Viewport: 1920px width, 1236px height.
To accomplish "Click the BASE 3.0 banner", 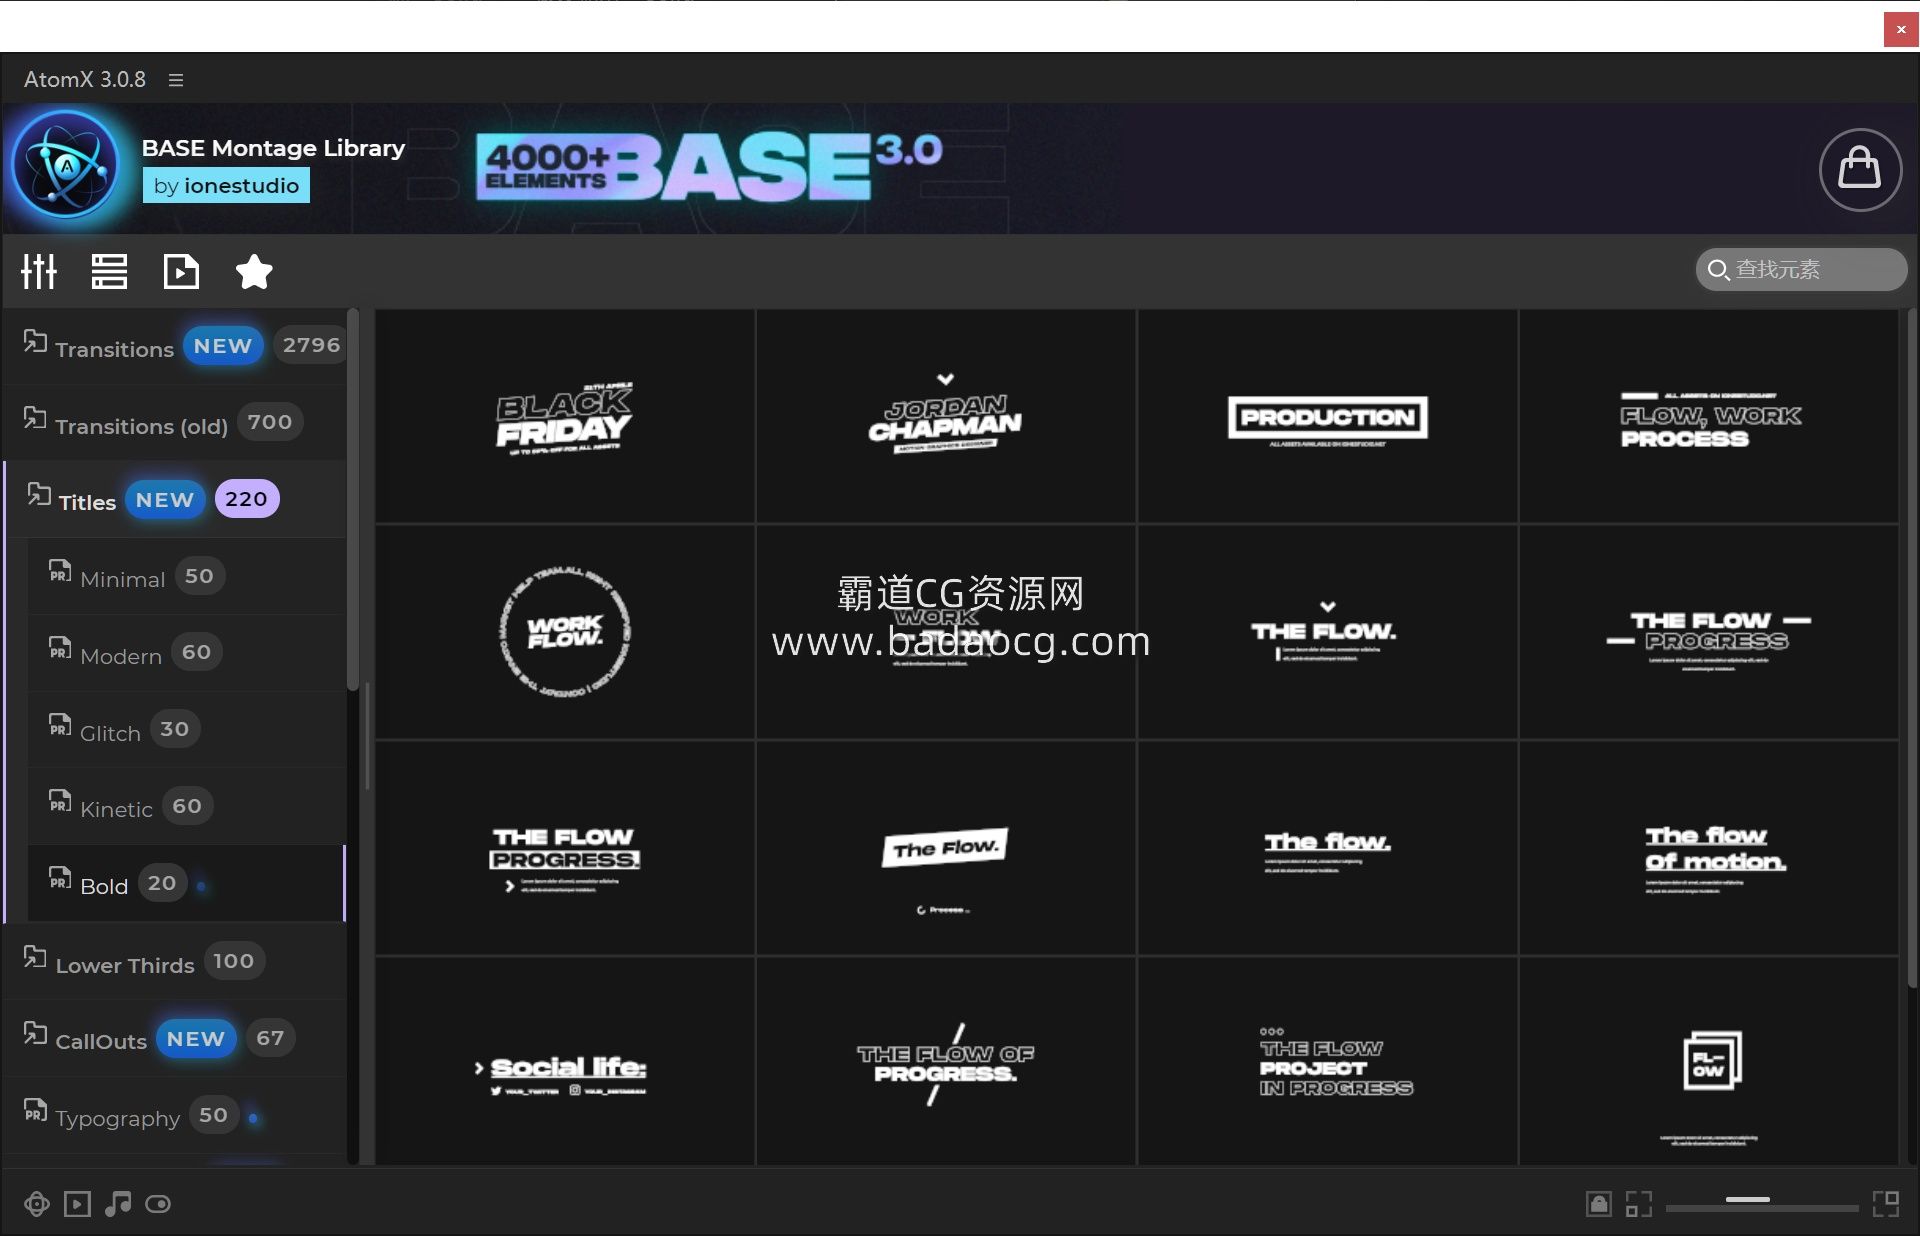I will [709, 166].
